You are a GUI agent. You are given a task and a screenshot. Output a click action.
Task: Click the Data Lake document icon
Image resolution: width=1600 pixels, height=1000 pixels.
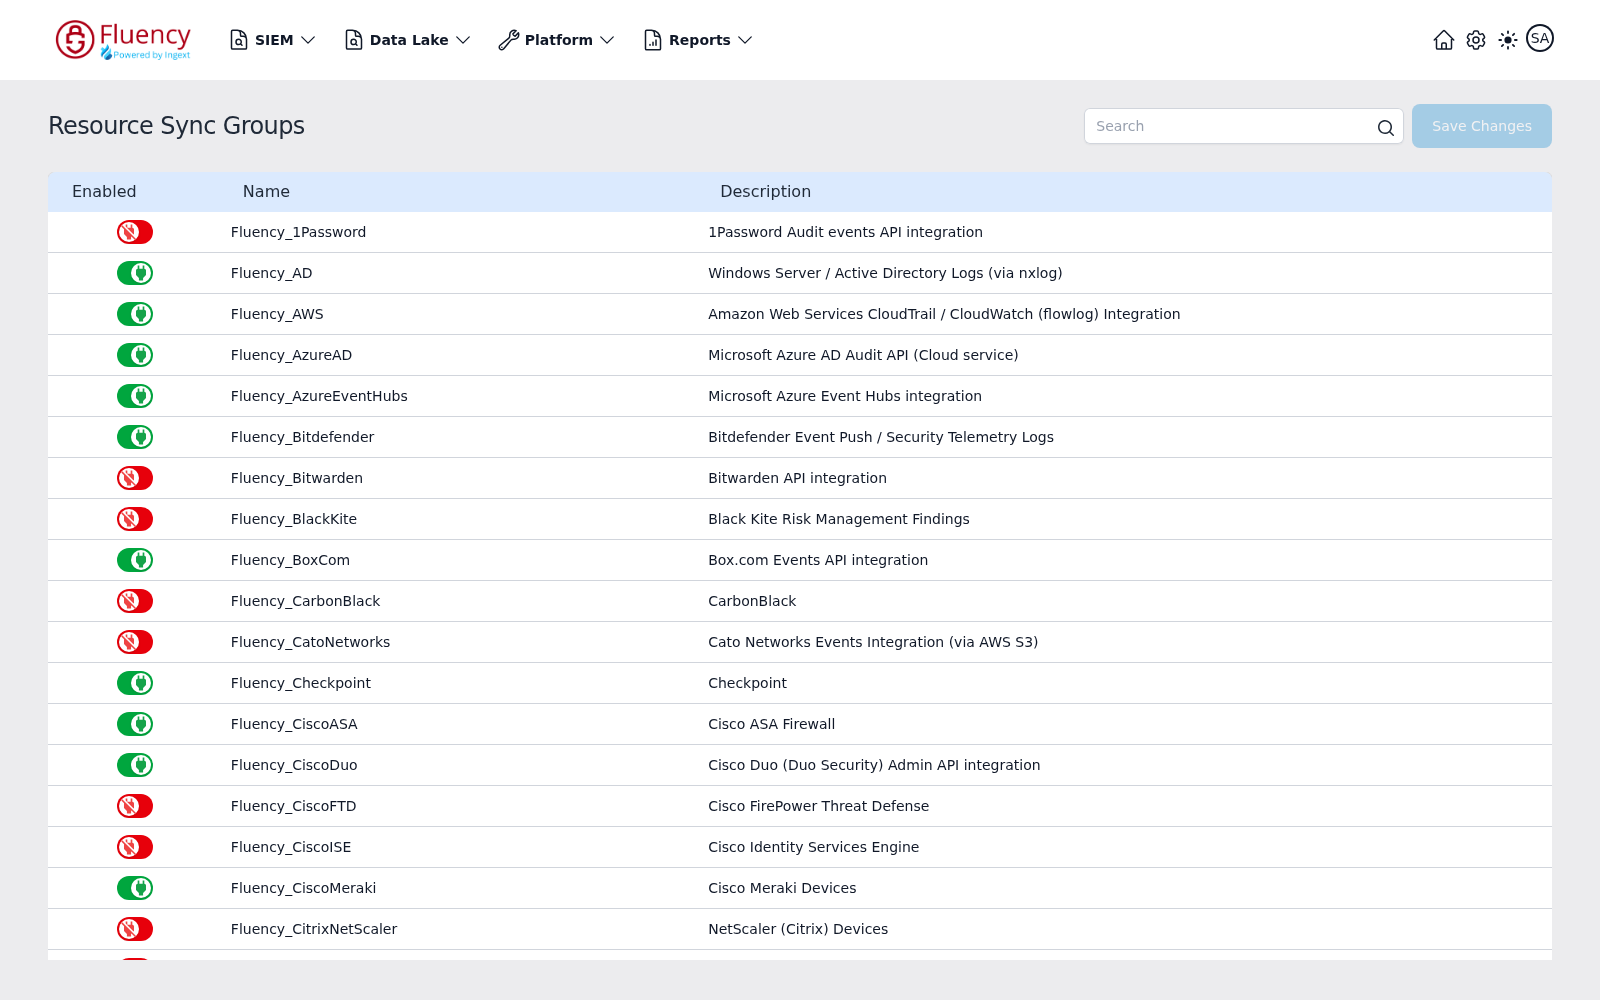point(354,40)
